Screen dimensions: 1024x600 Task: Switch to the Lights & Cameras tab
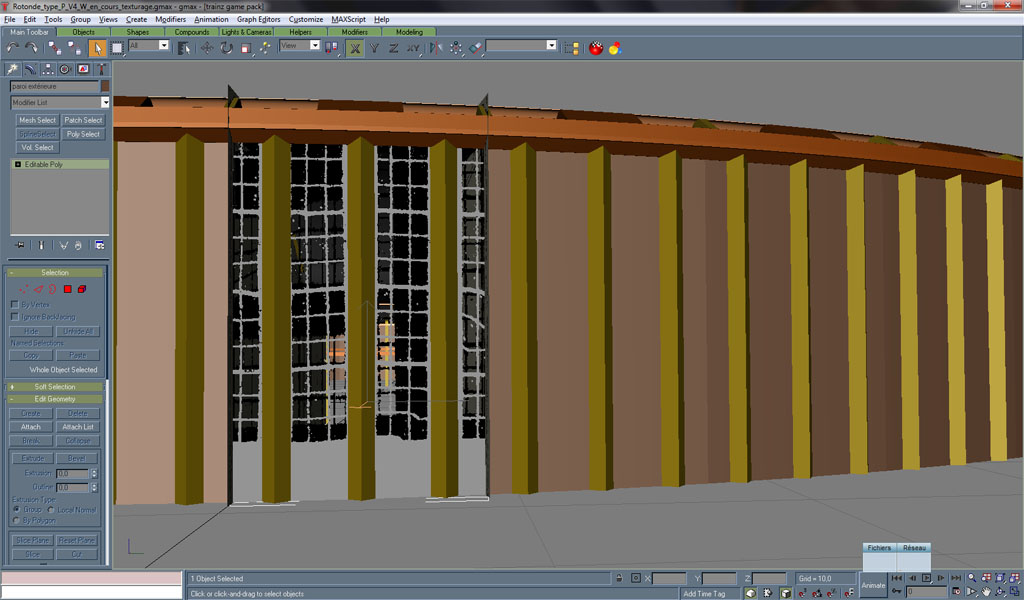point(246,32)
